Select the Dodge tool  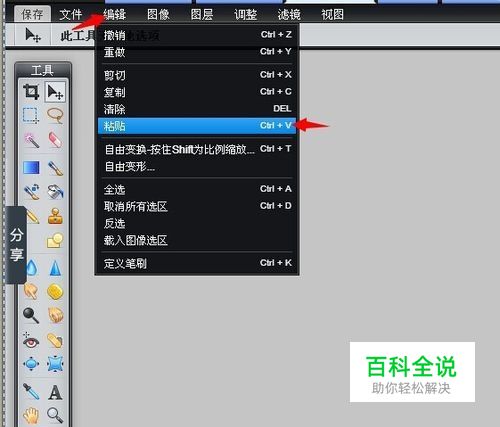tap(31, 315)
